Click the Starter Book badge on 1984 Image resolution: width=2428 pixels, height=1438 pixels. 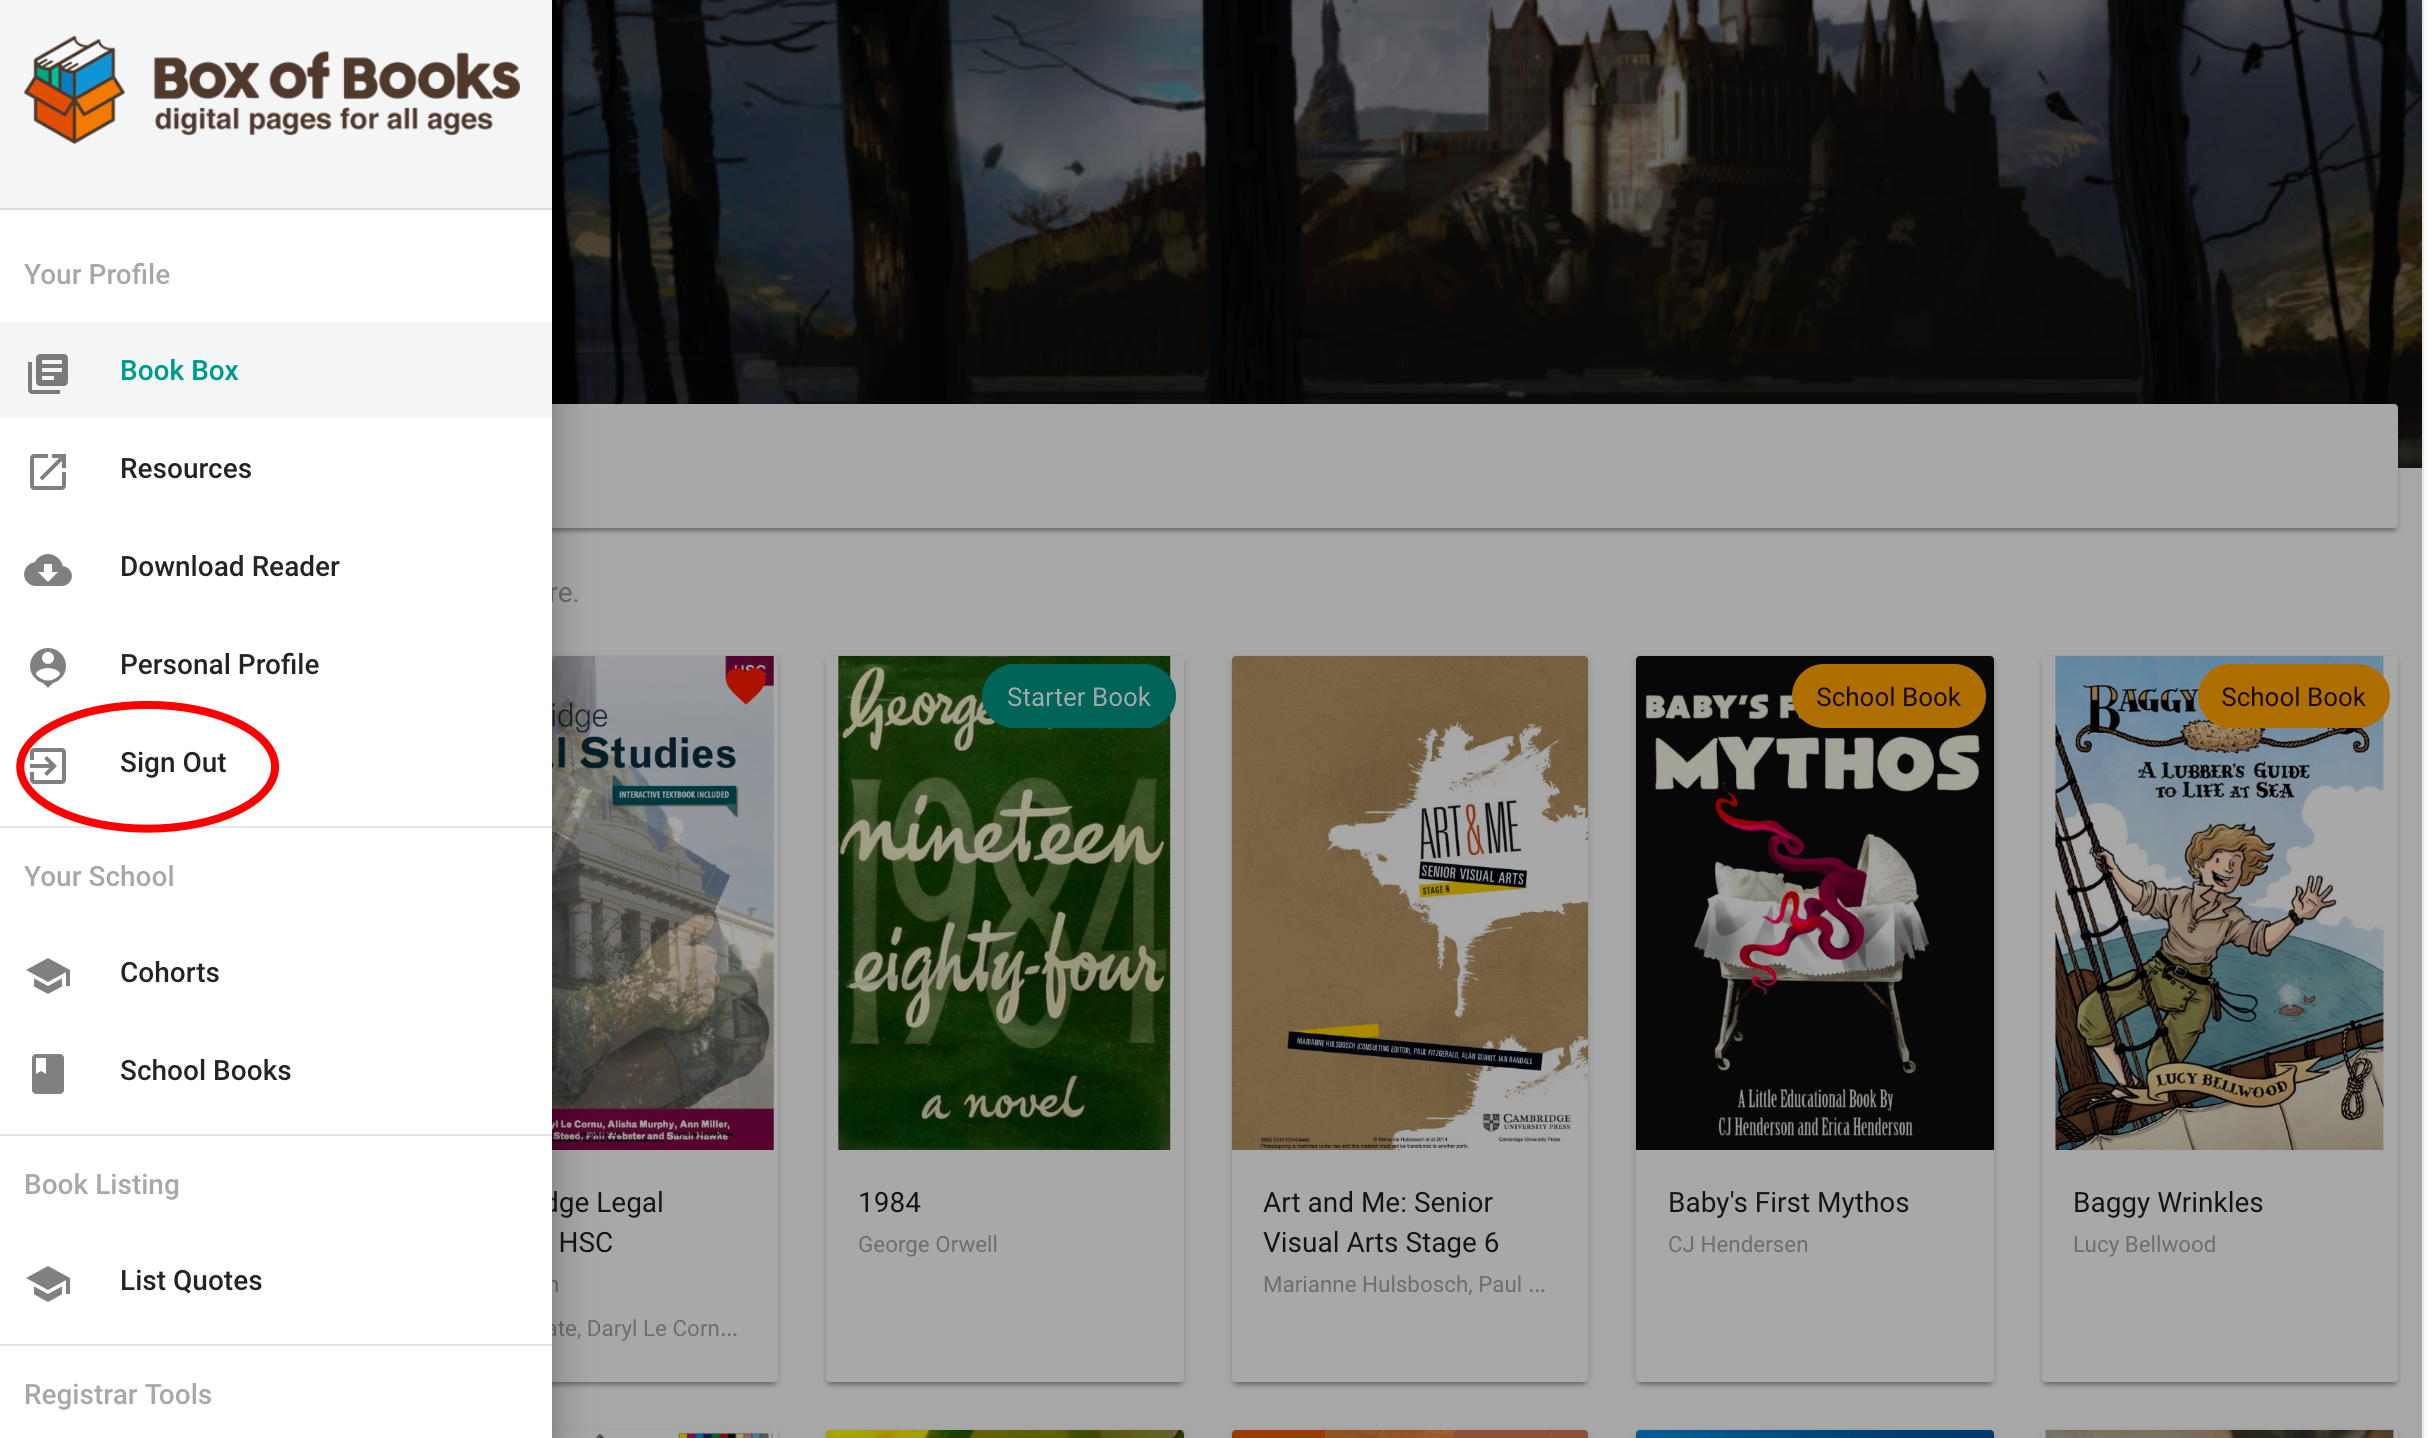[1078, 696]
